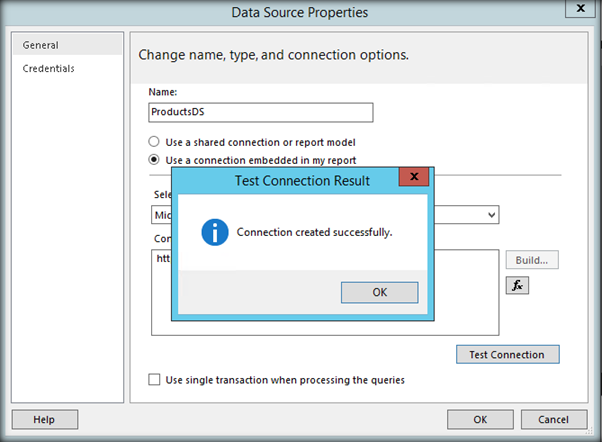Select 'Use a shared connection or report model'
This screenshot has height=442, width=602.
(154, 142)
